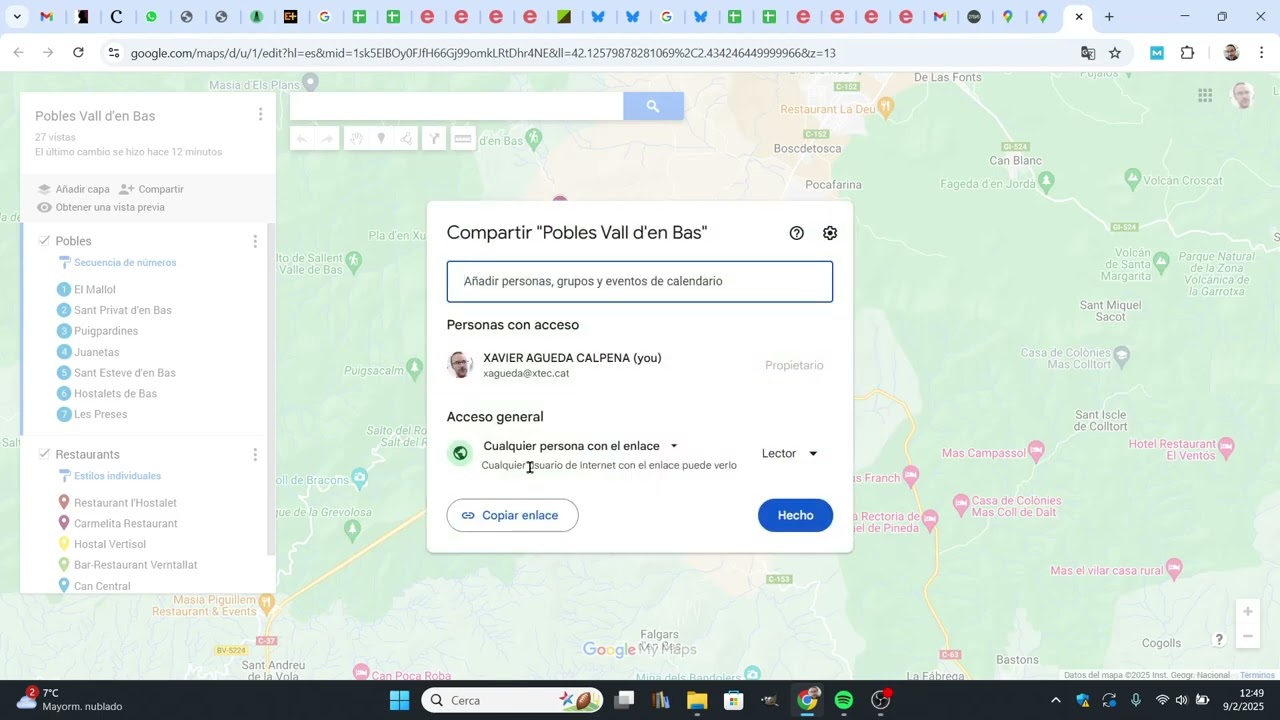This screenshot has width=1280, height=720.
Task: Open map help question mark
Action: coord(1219,639)
